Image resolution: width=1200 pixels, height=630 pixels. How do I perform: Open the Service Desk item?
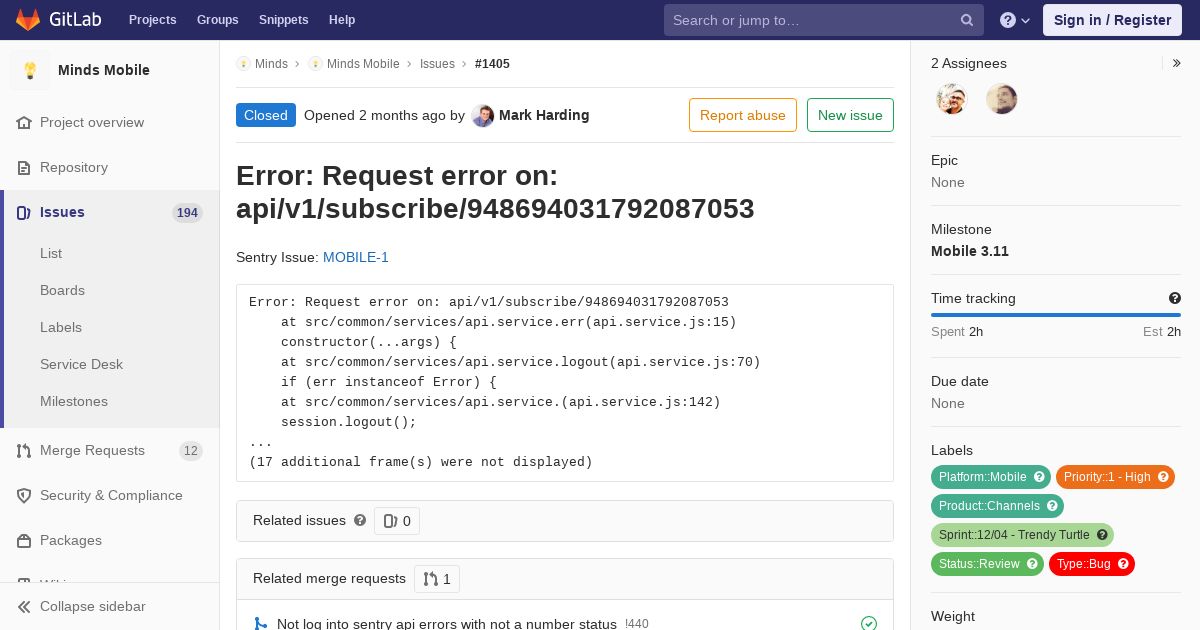81,364
